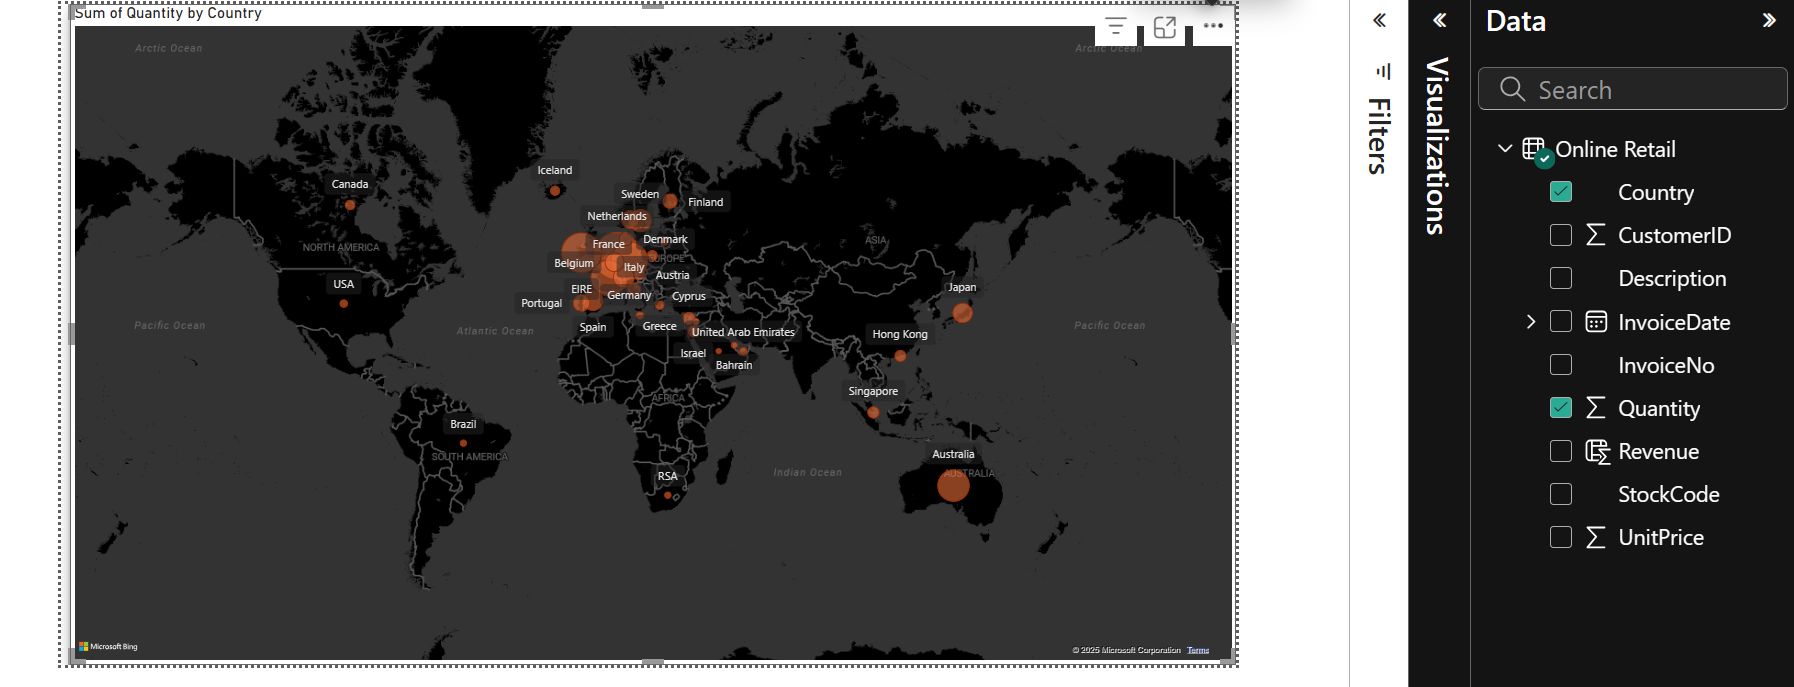Click the Australia bubble on the map
This screenshot has width=1794, height=687.
coord(953,485)
